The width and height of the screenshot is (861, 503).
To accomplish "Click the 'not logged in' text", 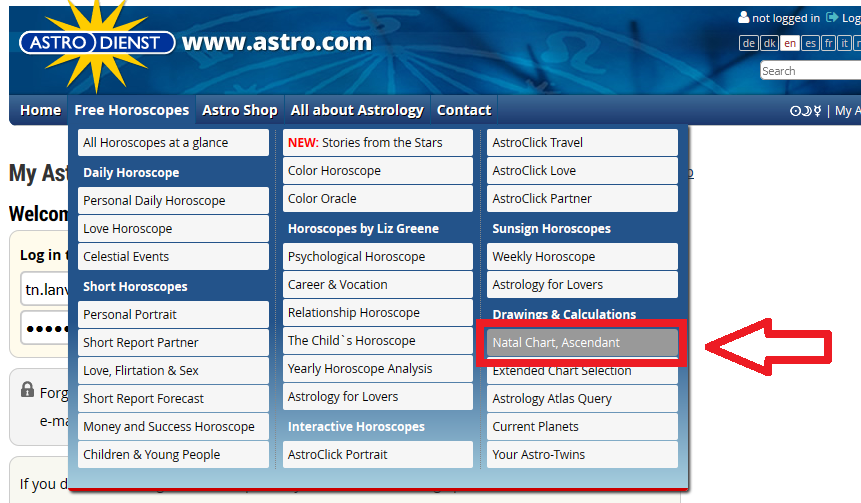I will [x=786, y=18].
